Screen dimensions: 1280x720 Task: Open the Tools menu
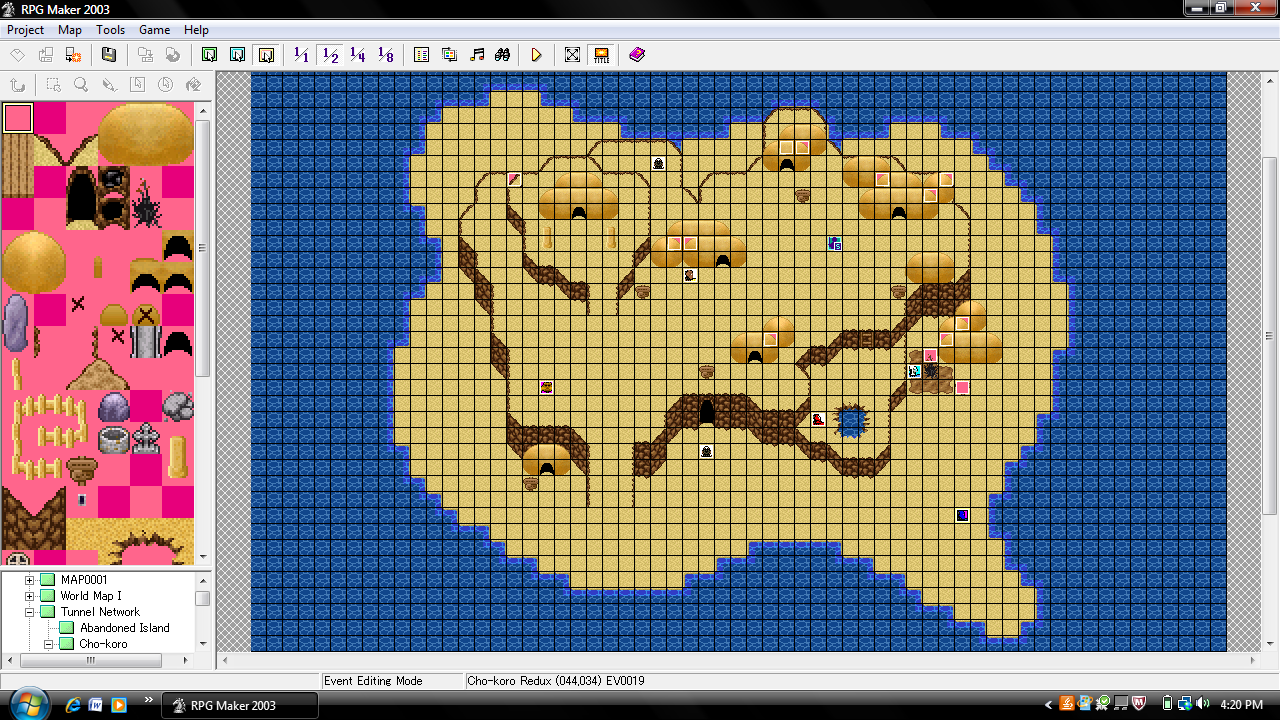[111, 30]
